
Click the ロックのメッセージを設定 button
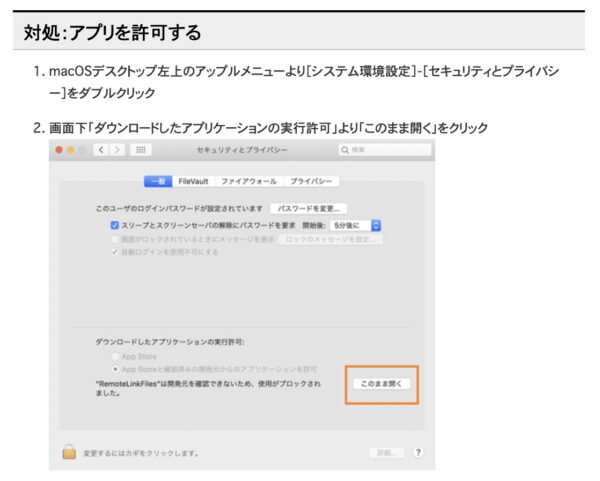pos(330,240)
